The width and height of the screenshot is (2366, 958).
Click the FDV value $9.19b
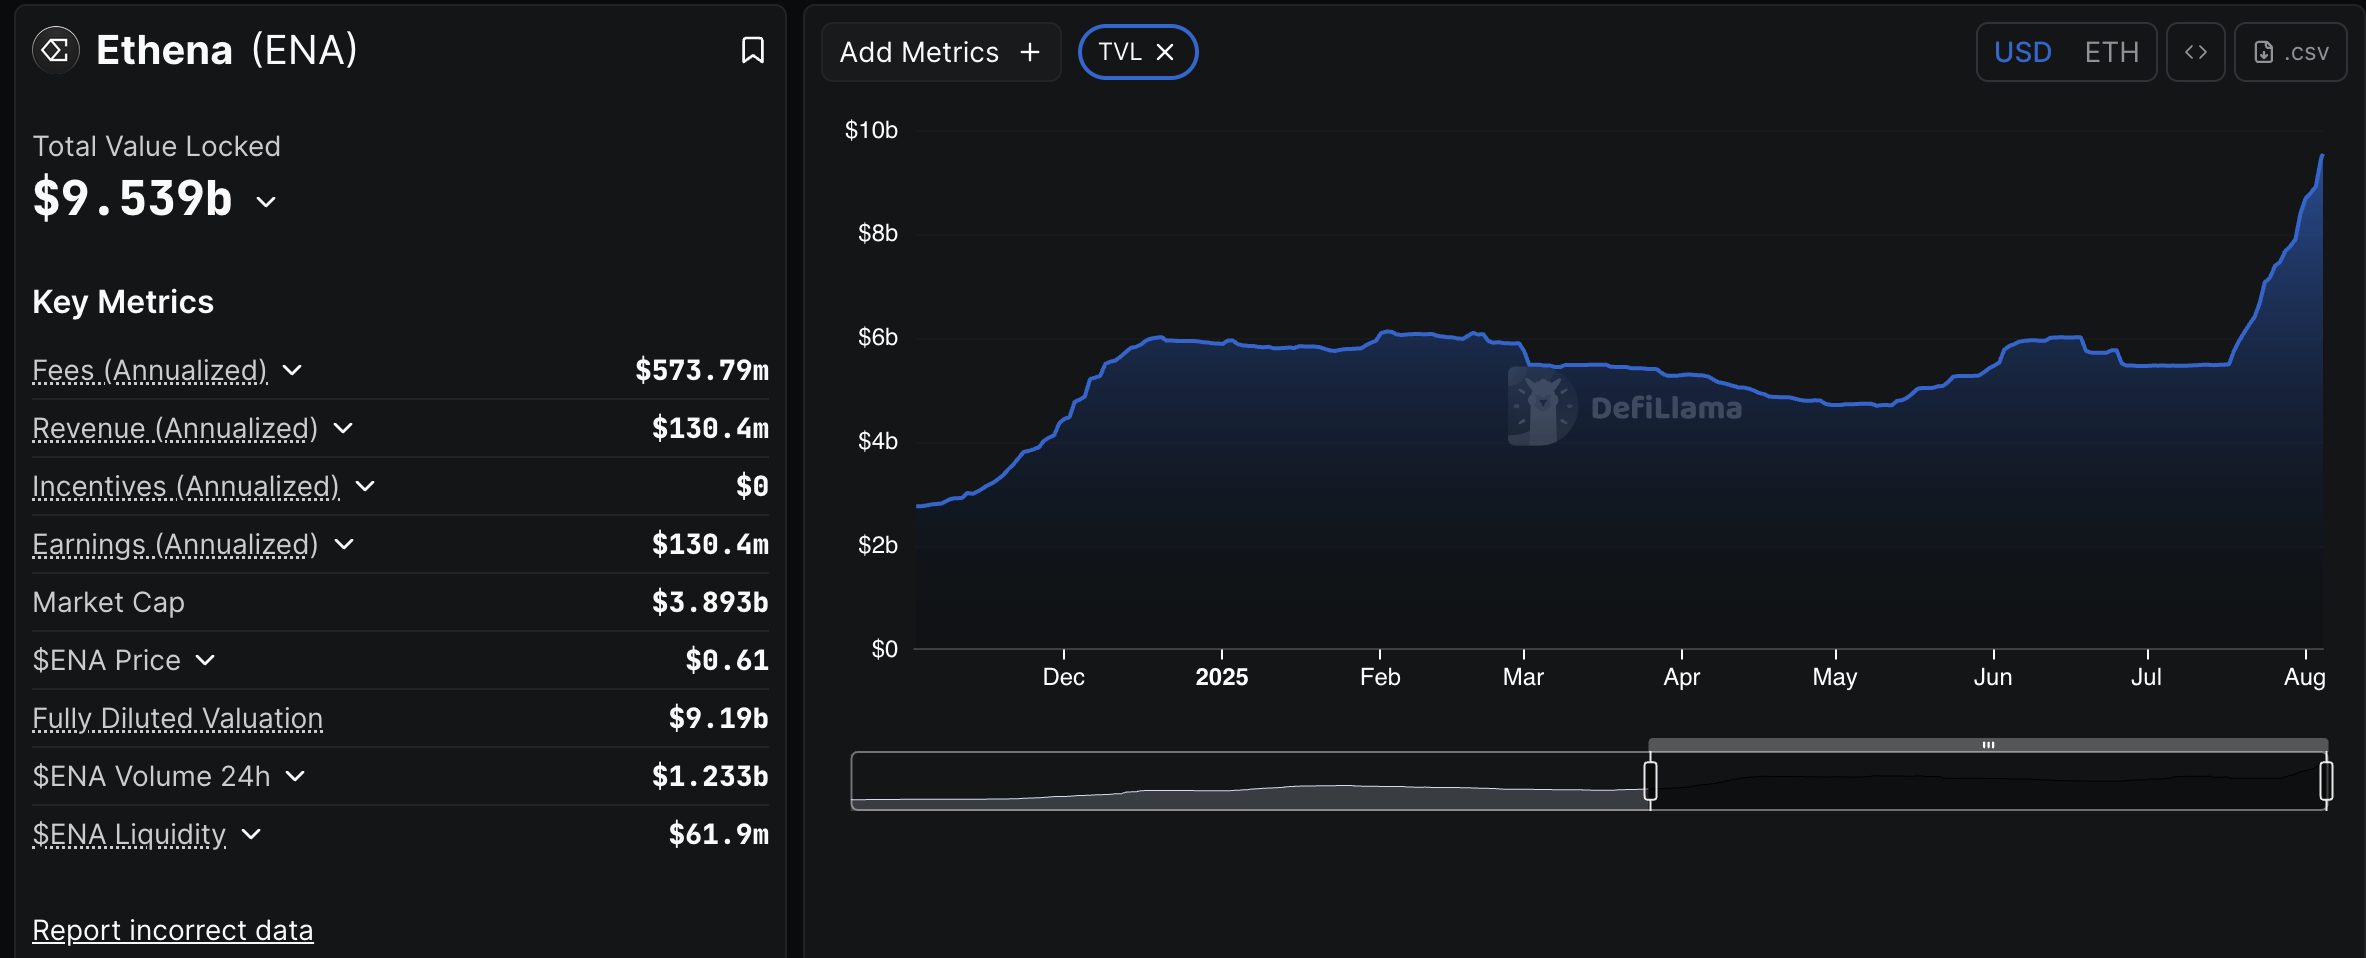(x=718, y=718)
